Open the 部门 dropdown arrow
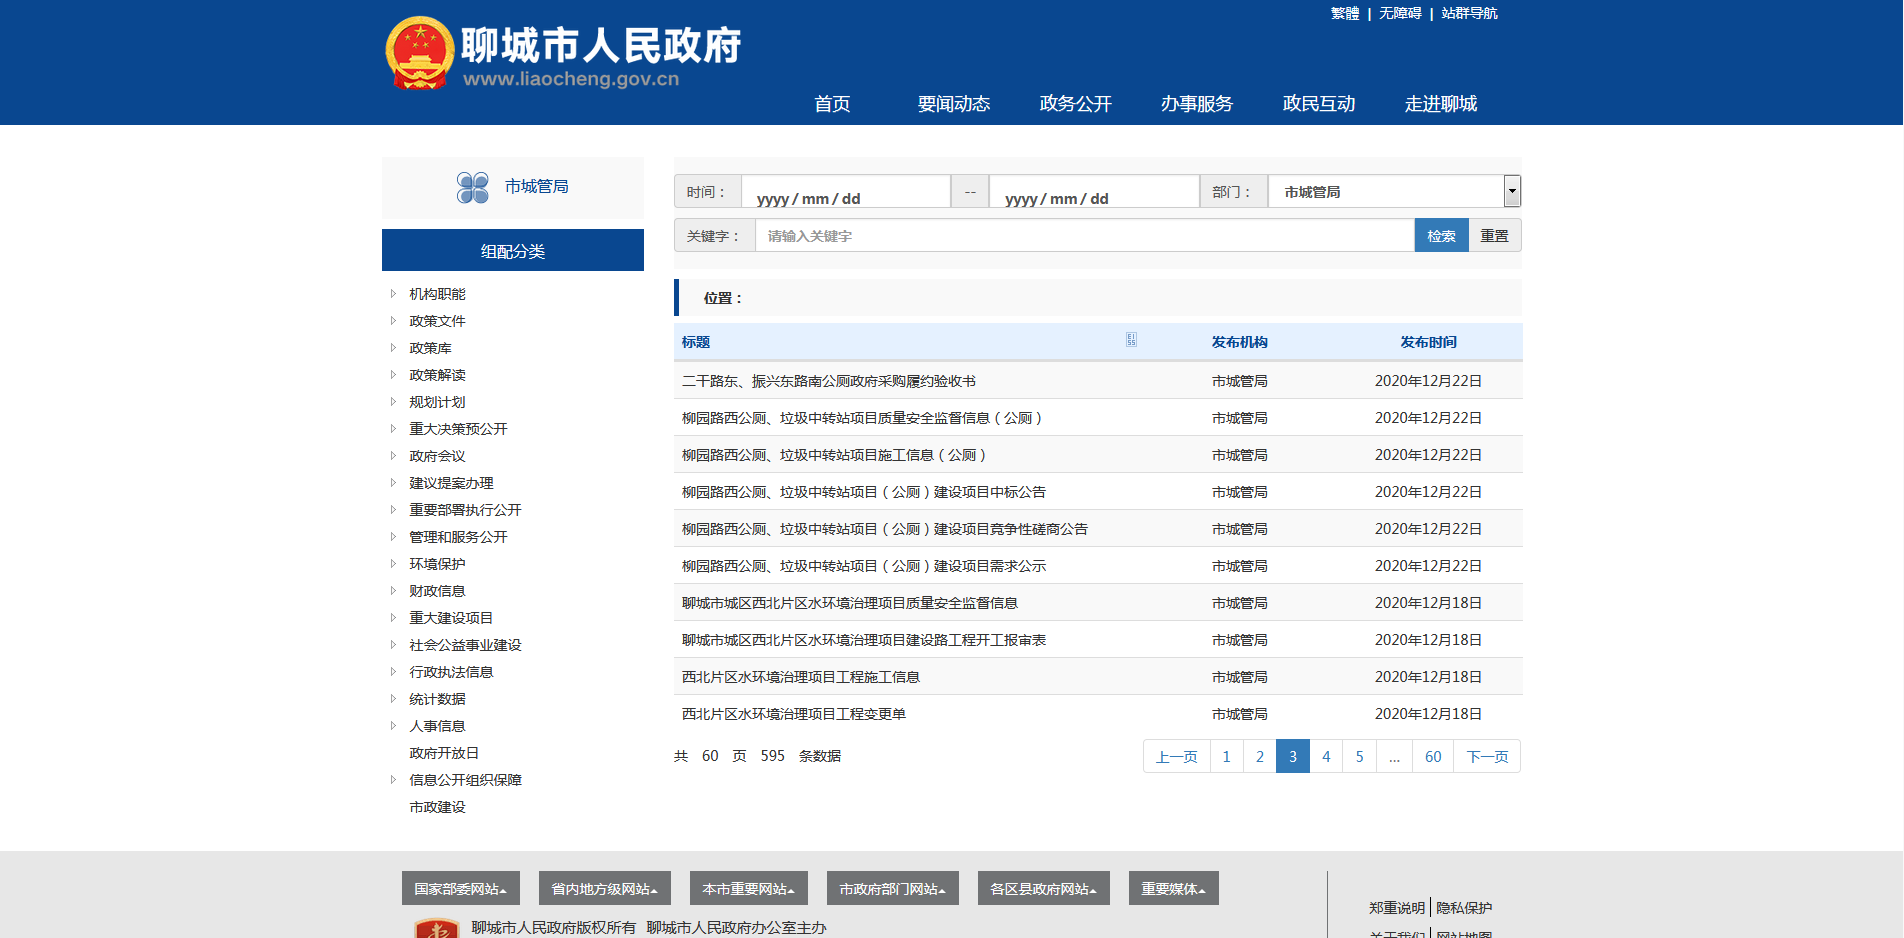 (1512, 191)
